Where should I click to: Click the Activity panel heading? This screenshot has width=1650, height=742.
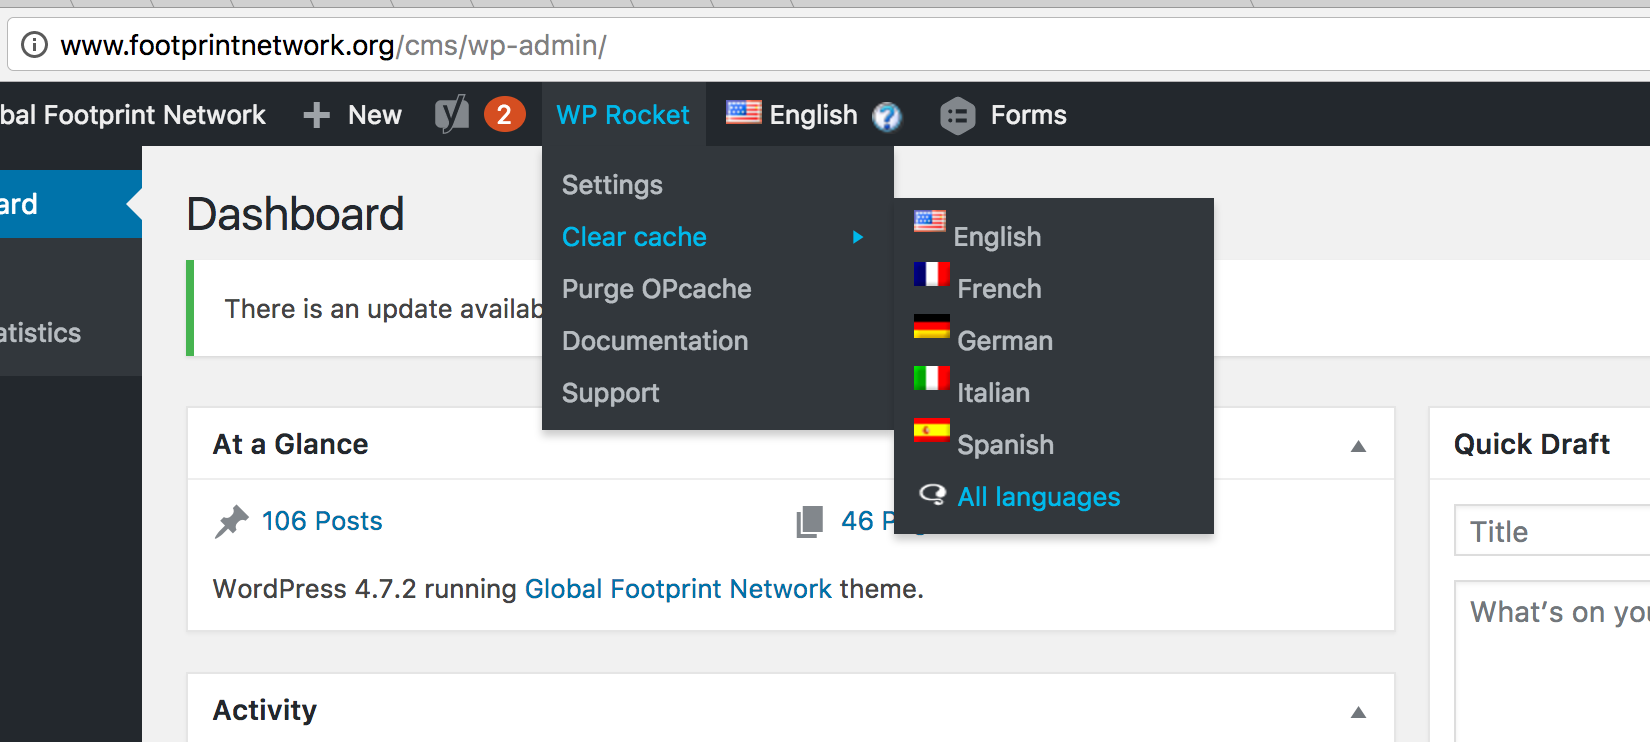(264, 710)
